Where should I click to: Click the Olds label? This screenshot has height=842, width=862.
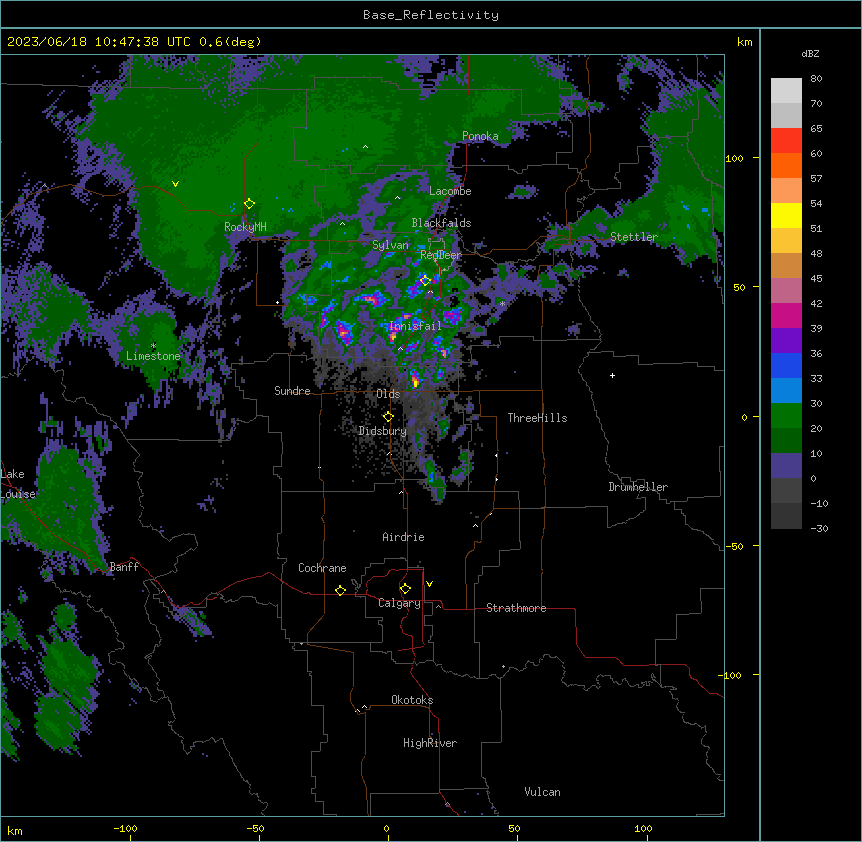(388, 394)
